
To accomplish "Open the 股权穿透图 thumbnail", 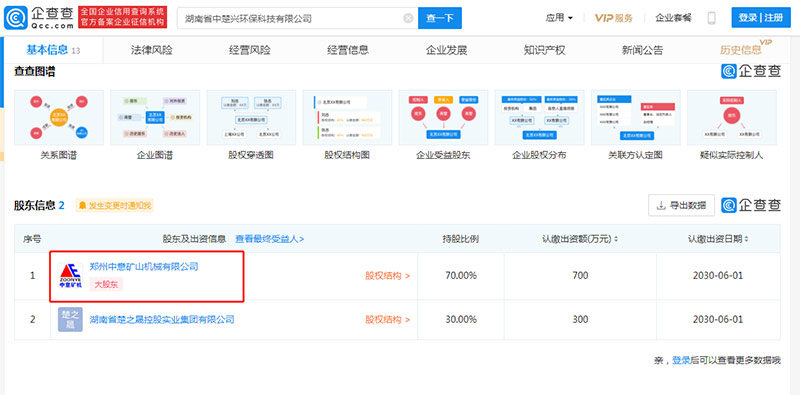I will pos(251,118).
